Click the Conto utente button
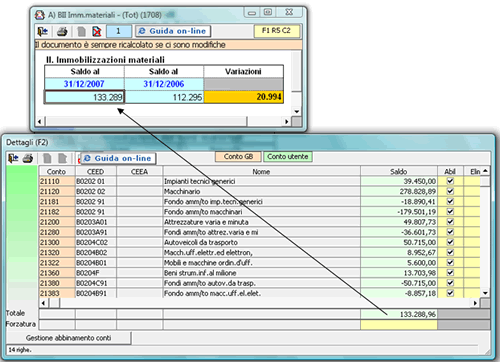Screen dimensions: 500x362 [288, 157]
